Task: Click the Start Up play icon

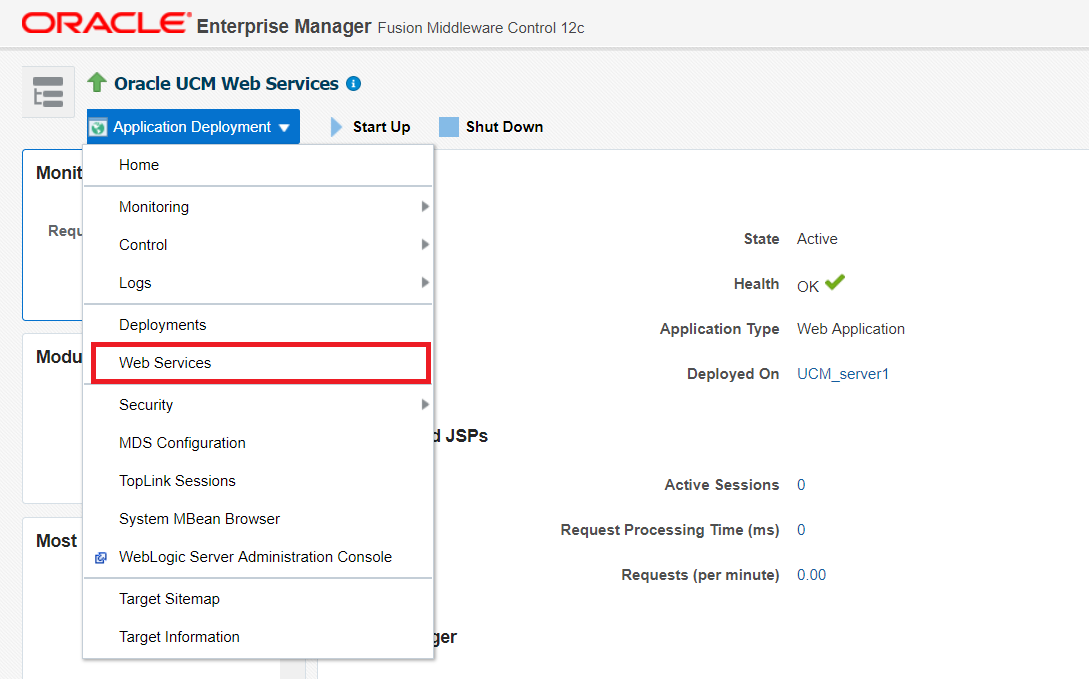Action: [x=336, y=127]
